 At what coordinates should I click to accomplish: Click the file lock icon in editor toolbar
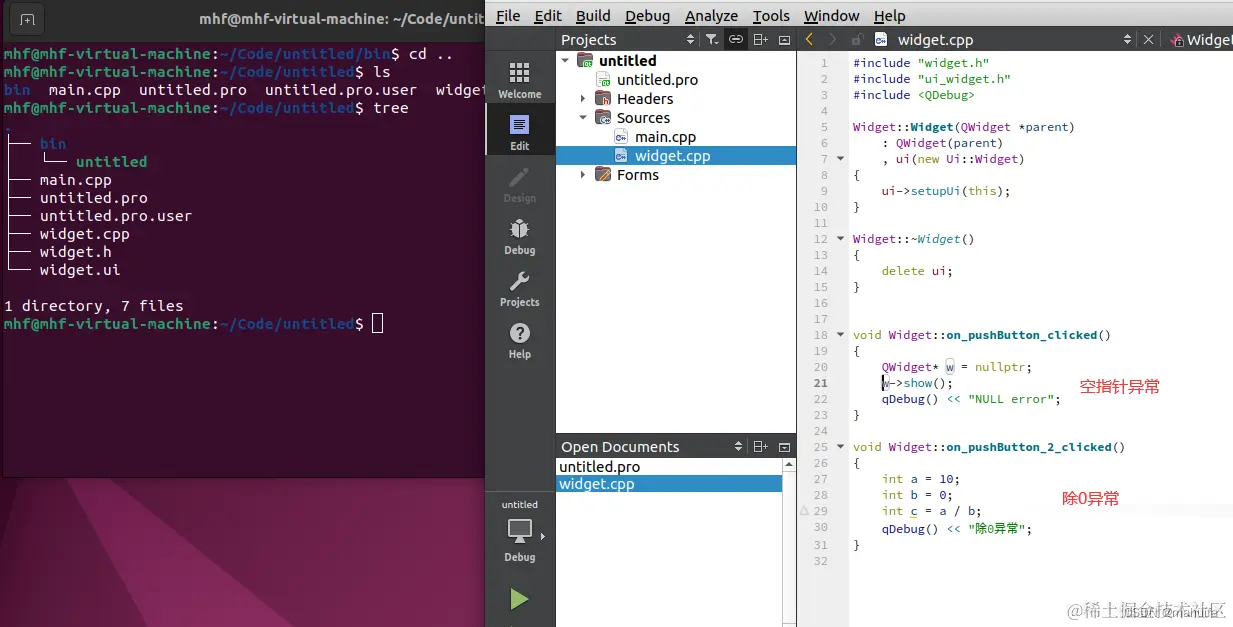point(857,40)
